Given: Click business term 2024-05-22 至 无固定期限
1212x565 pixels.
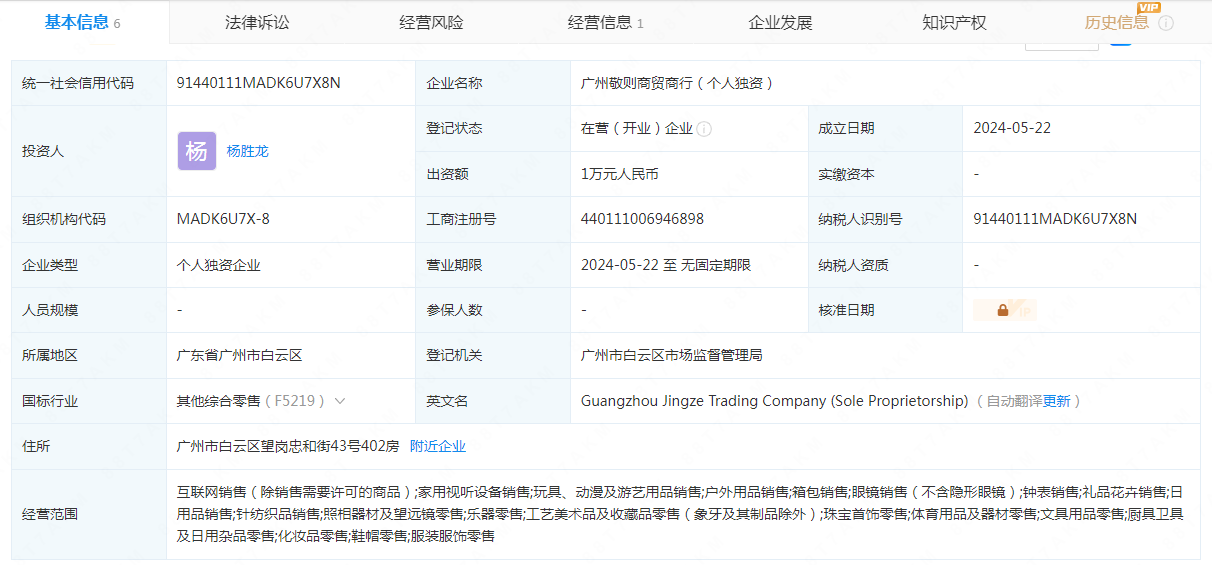Looking at the screenshot, I should click(x=666, y=265).
